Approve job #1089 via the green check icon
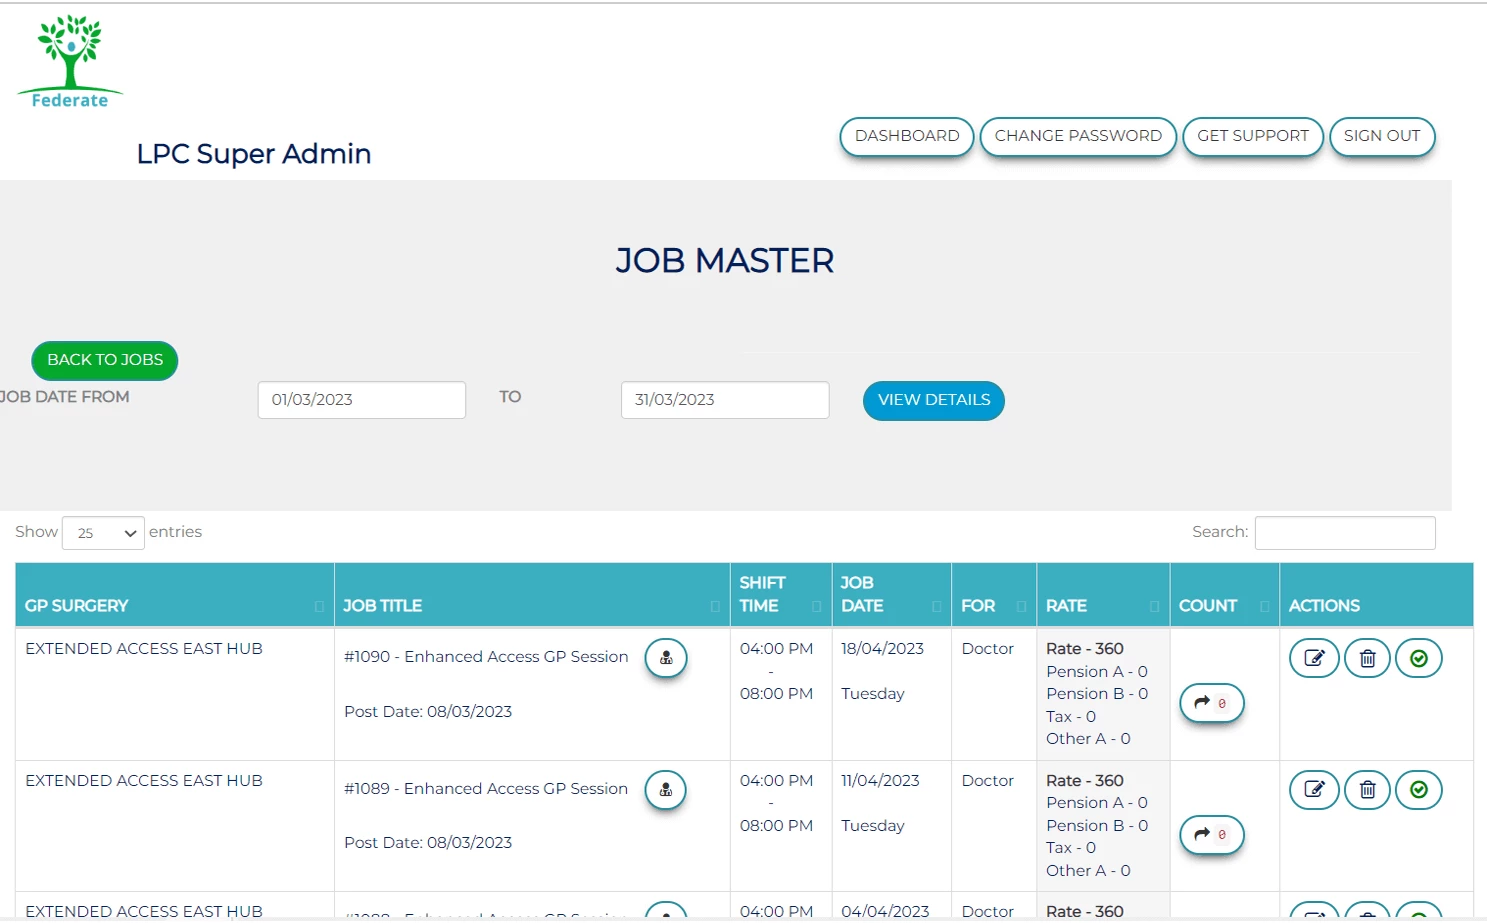The width and height of the screenshot is (1487, 923). [1419, 790]
